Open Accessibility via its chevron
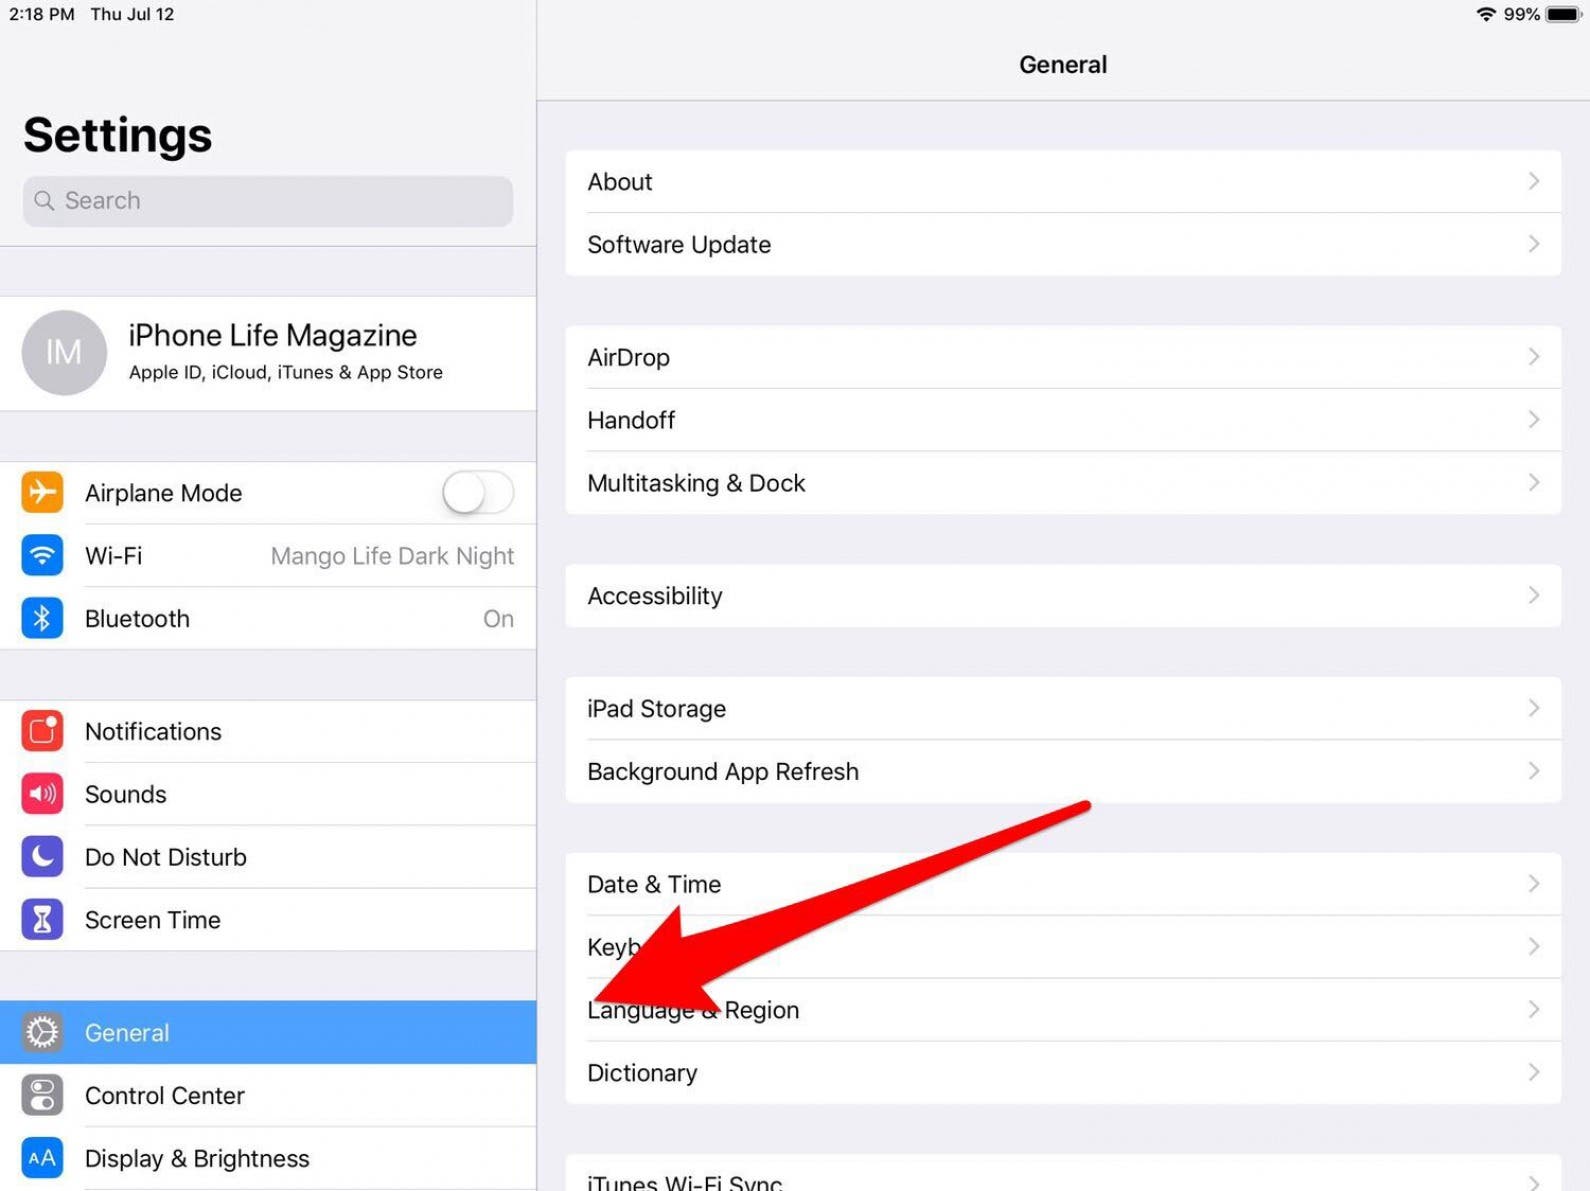 [x=1533, y=596]
